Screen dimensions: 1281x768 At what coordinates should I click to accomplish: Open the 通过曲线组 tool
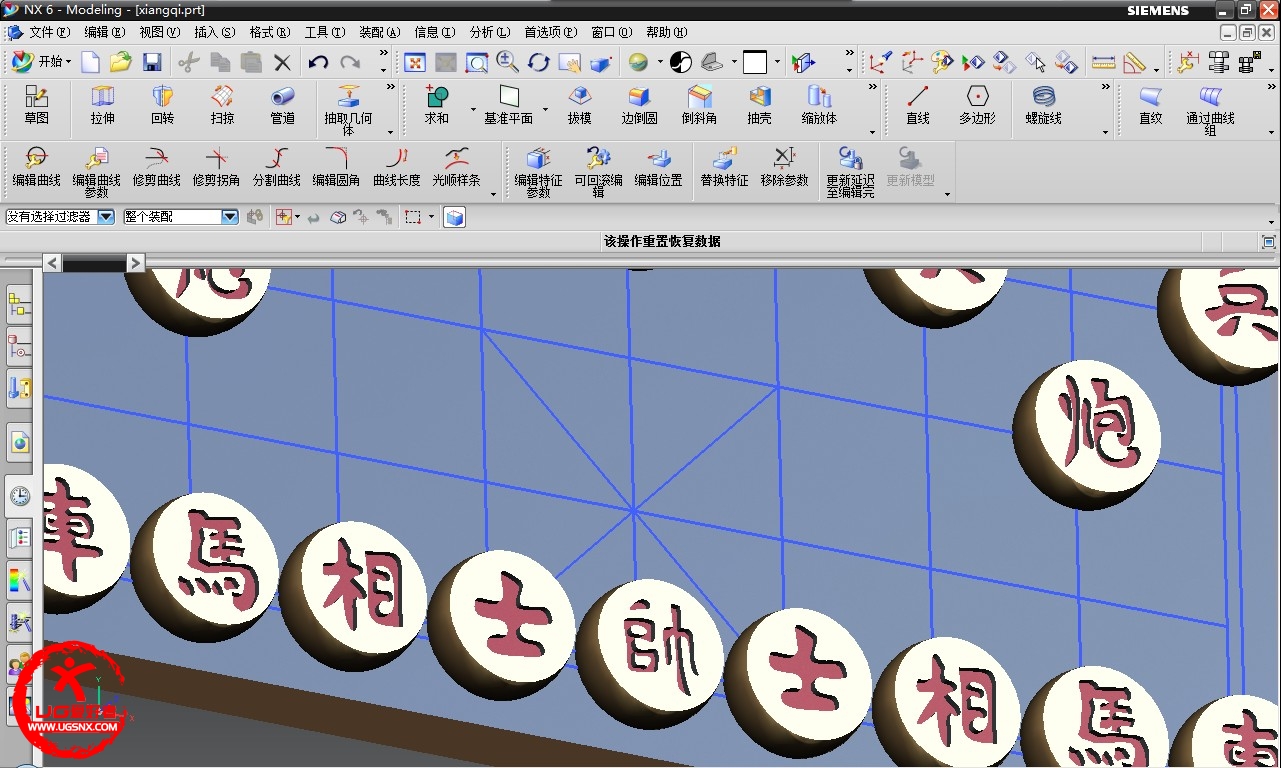(1211, 111)
